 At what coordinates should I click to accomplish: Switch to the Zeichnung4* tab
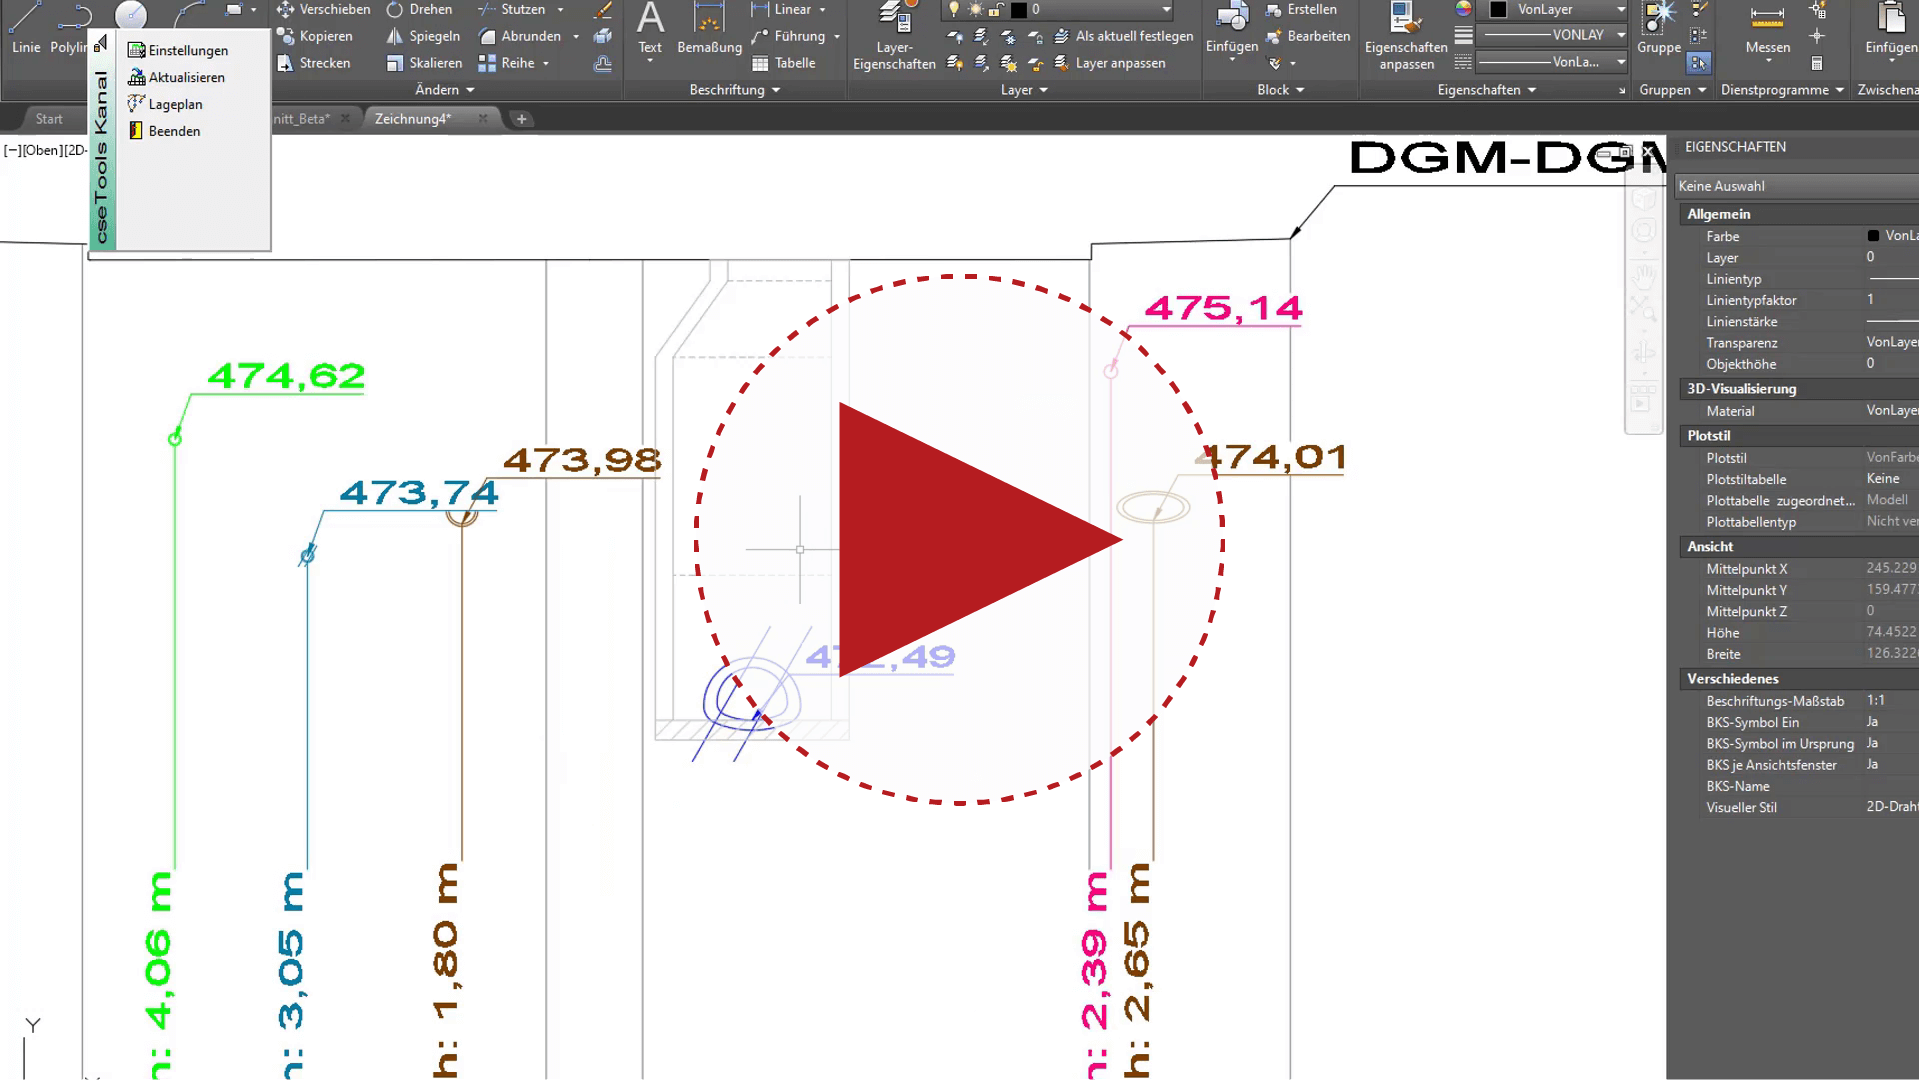pyautogui.click(x=413, y=119)
